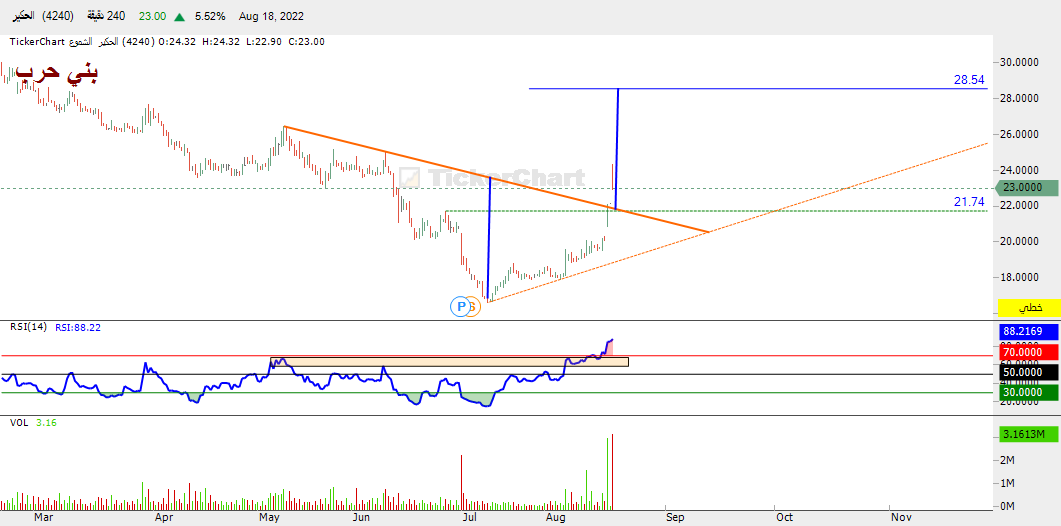Viewport: 1061px width, 526px height.
Task: Click the green 3.1613M volume tag
Action: (x=1028, y=435)
